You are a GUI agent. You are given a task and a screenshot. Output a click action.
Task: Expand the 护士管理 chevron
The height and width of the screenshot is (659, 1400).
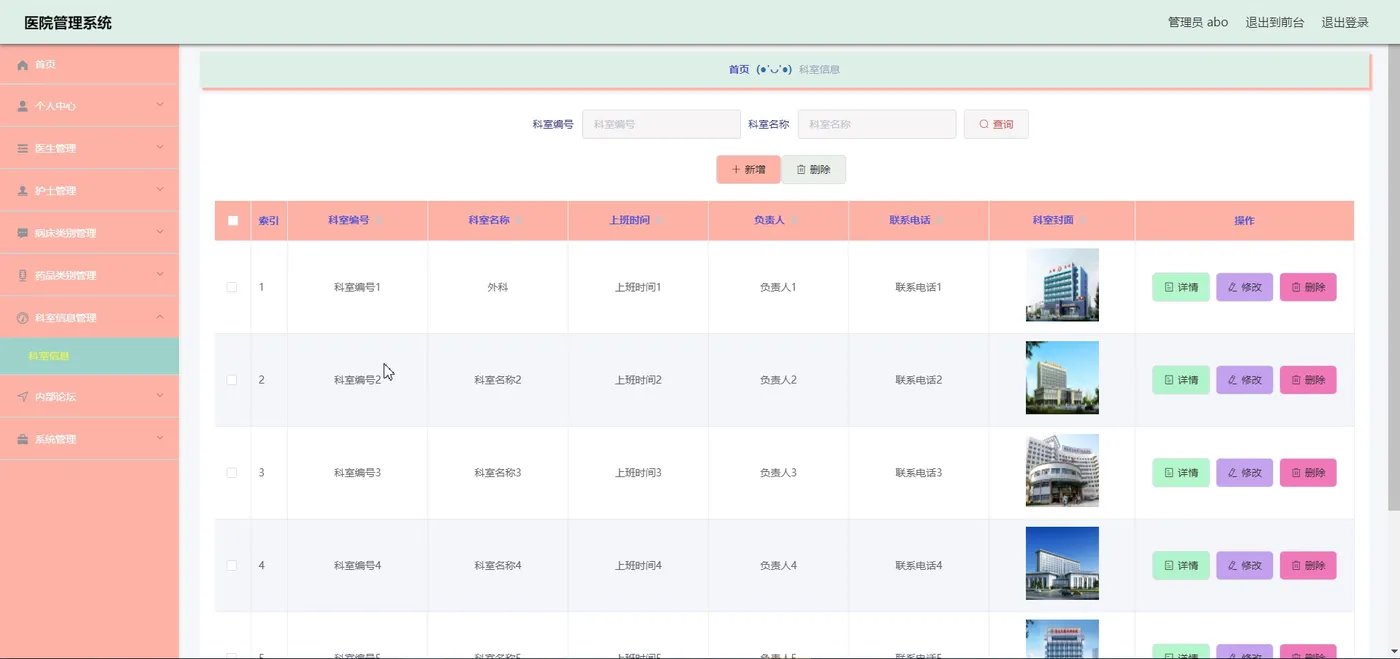coord(160,190)
